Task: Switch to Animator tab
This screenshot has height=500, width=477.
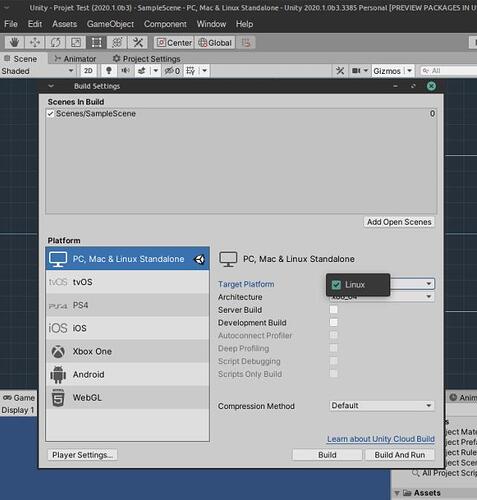Action: pos(75,59)
